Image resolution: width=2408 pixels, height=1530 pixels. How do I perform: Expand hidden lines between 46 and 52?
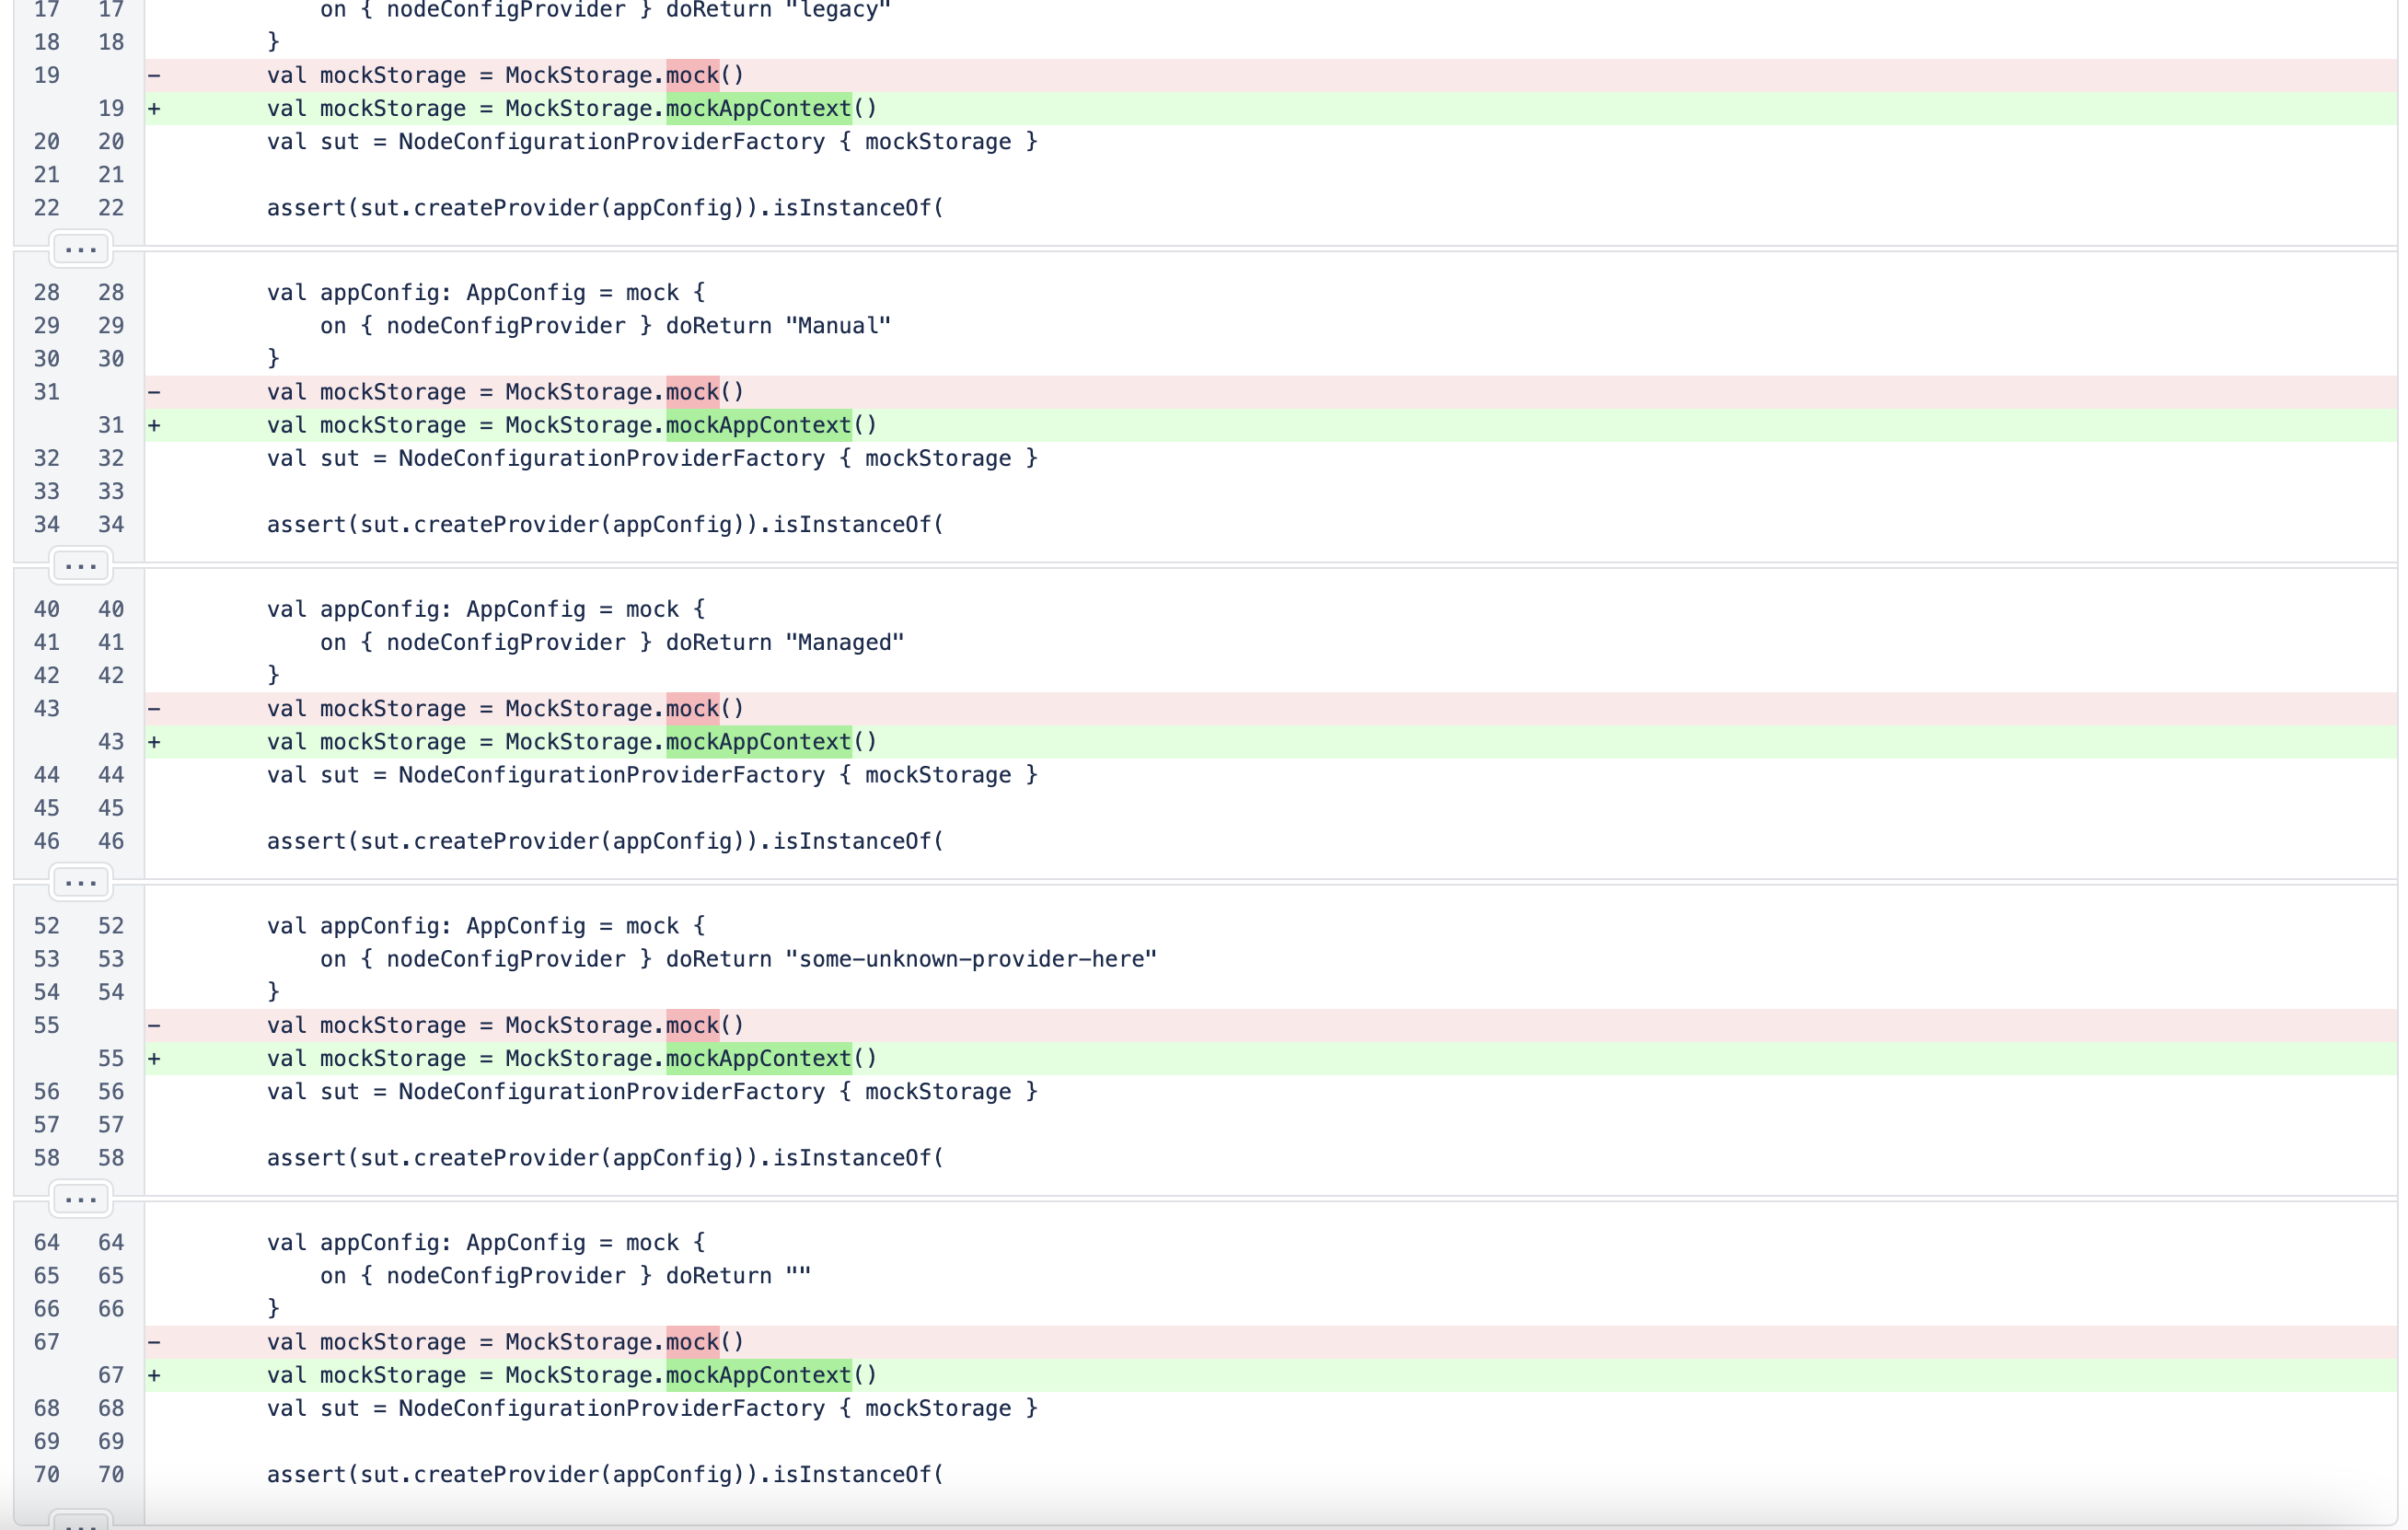click(x=80, y=882)
